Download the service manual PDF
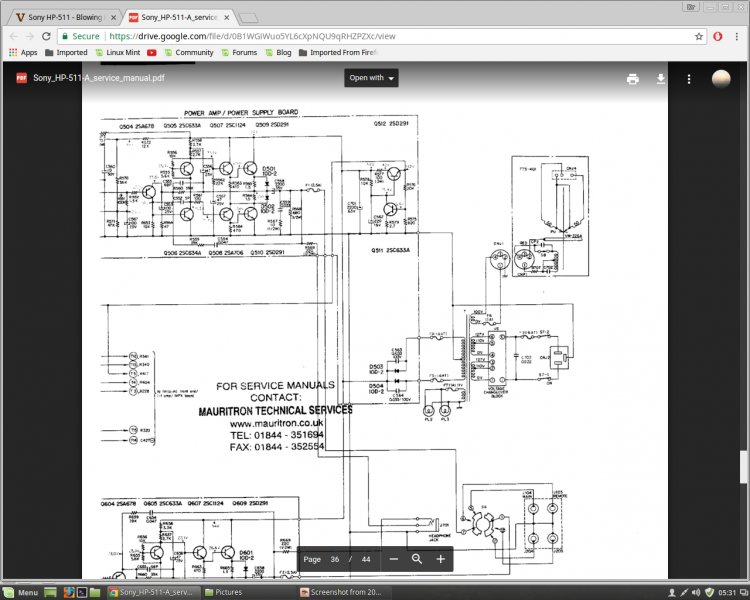Image resolution: width=750 pixels, height=600 pixels. point(661,79)
